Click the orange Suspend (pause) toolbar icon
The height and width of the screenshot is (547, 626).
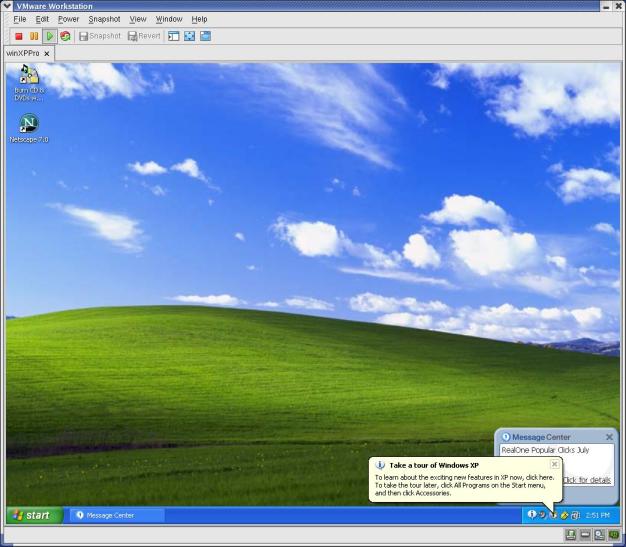click(34, 36)
